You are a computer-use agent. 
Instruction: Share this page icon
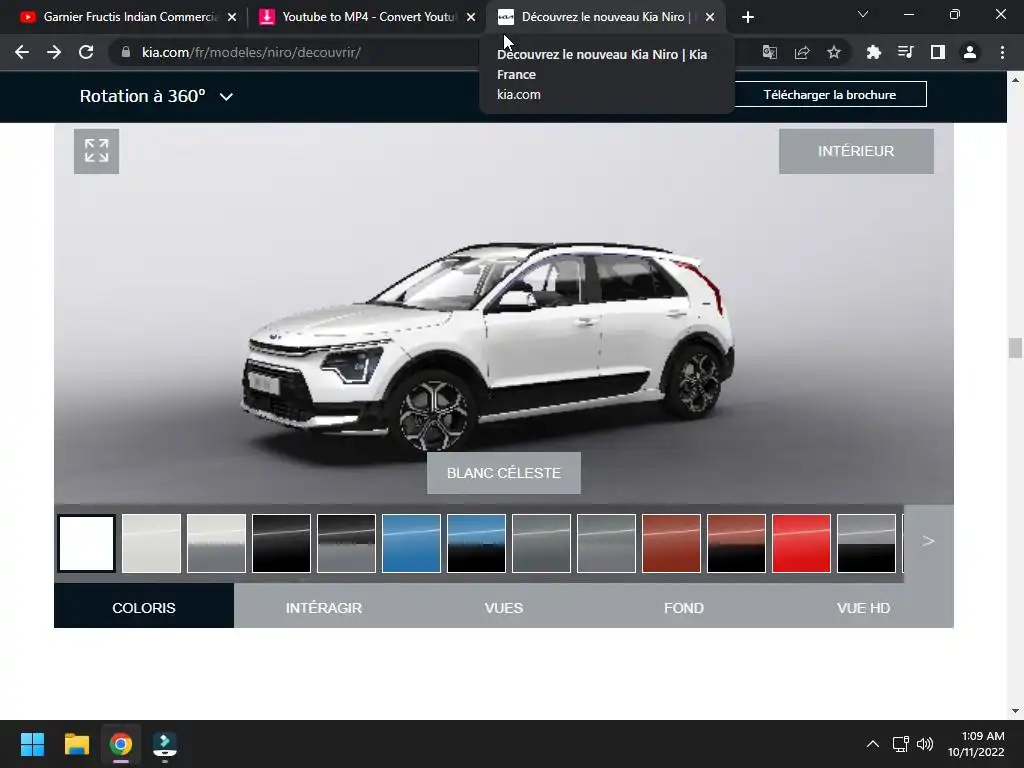pyautogui.click(x=802, y=52)
